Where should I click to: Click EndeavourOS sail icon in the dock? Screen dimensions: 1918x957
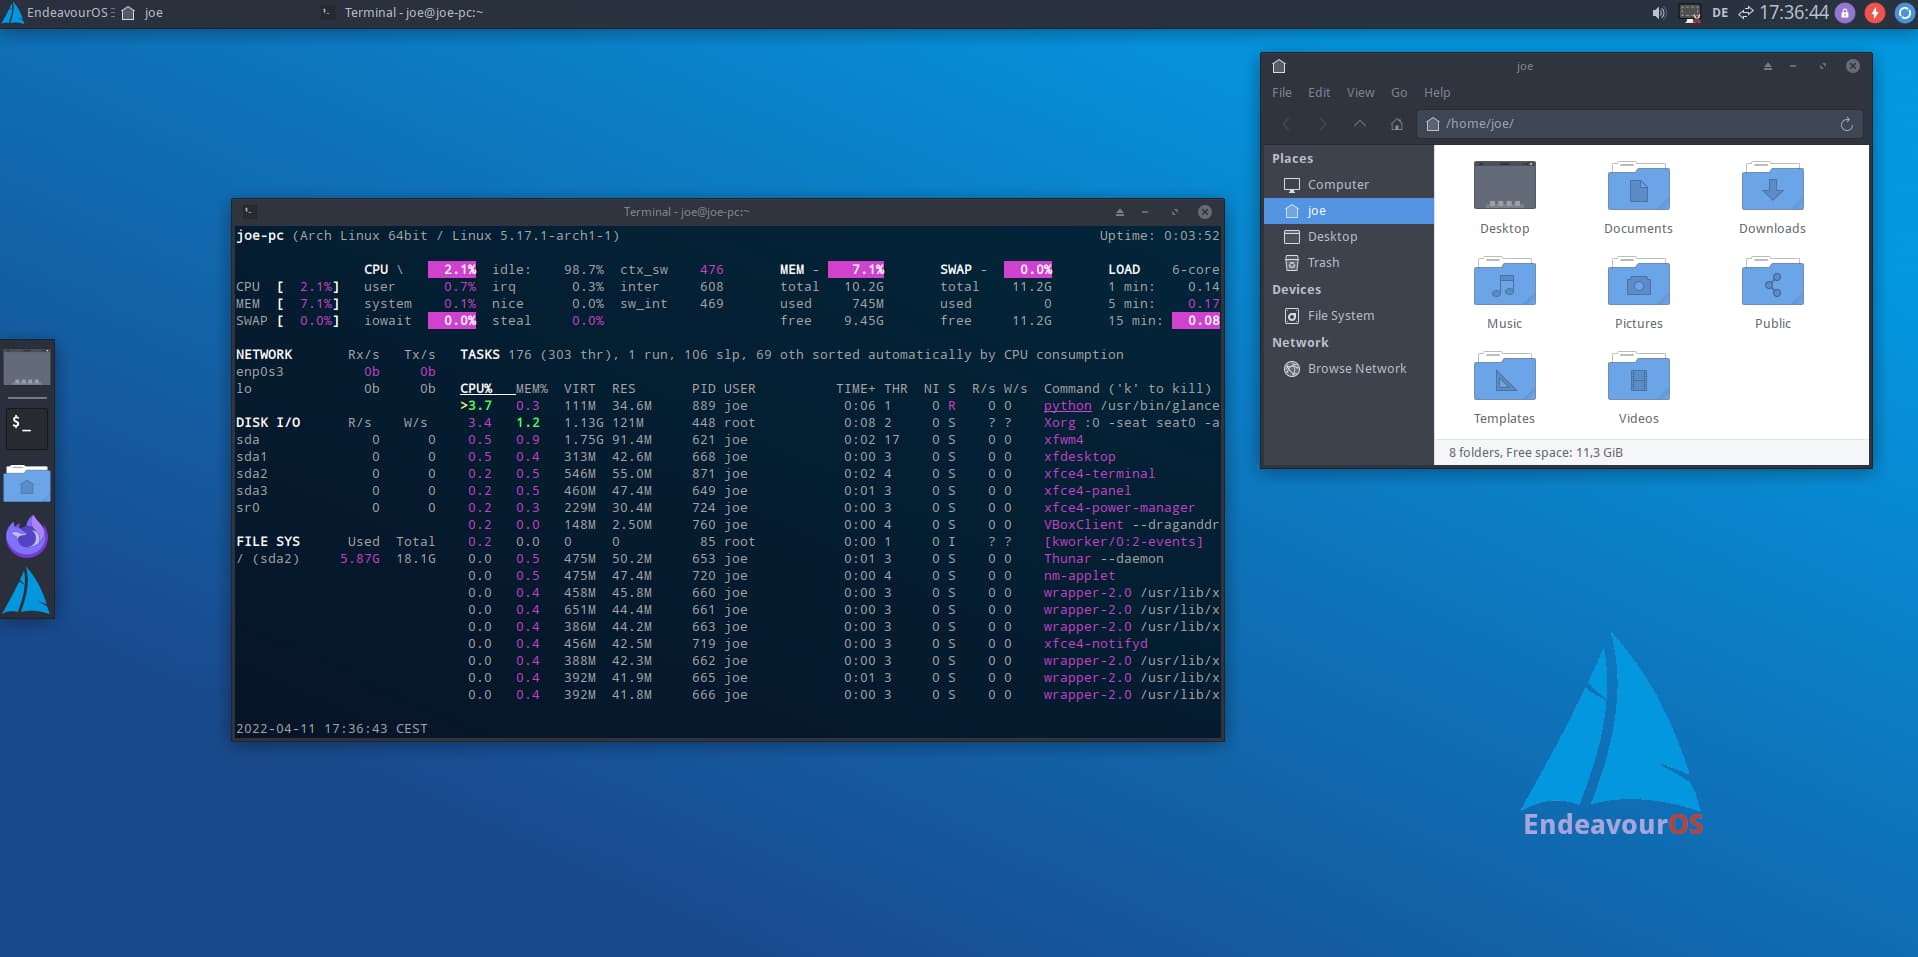click(x=27, y=591)
